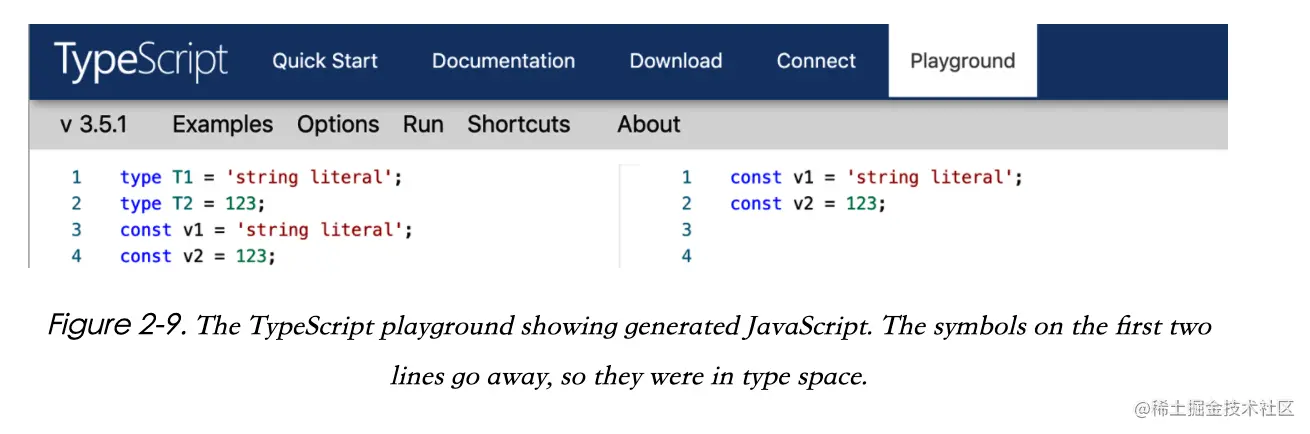Click 'const v1' line in left editor
1310x434 pixels.
coord(266,230)
